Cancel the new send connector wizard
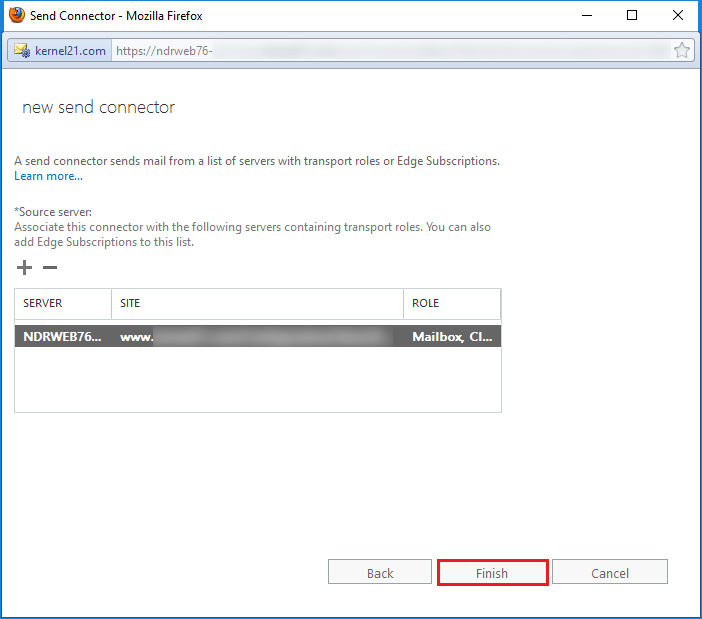 (x=610, y=572)
